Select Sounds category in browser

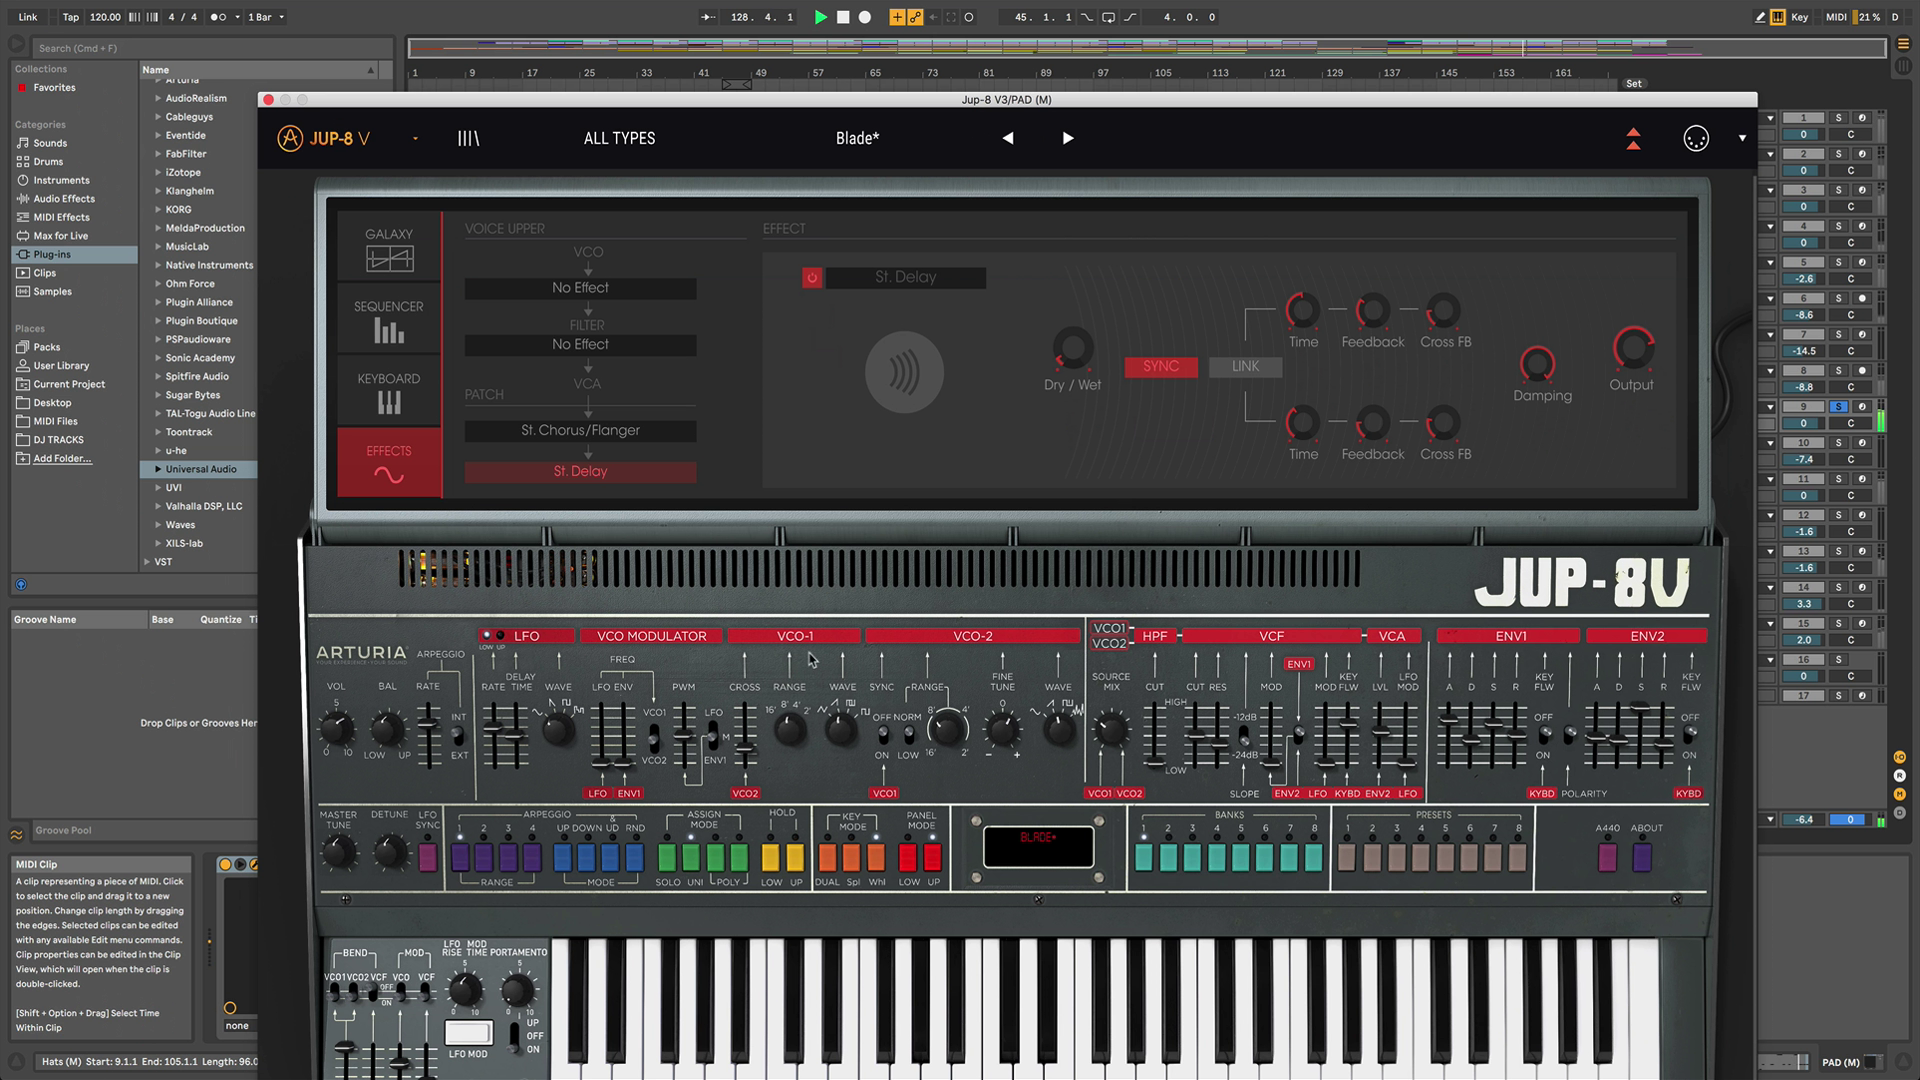50,144
